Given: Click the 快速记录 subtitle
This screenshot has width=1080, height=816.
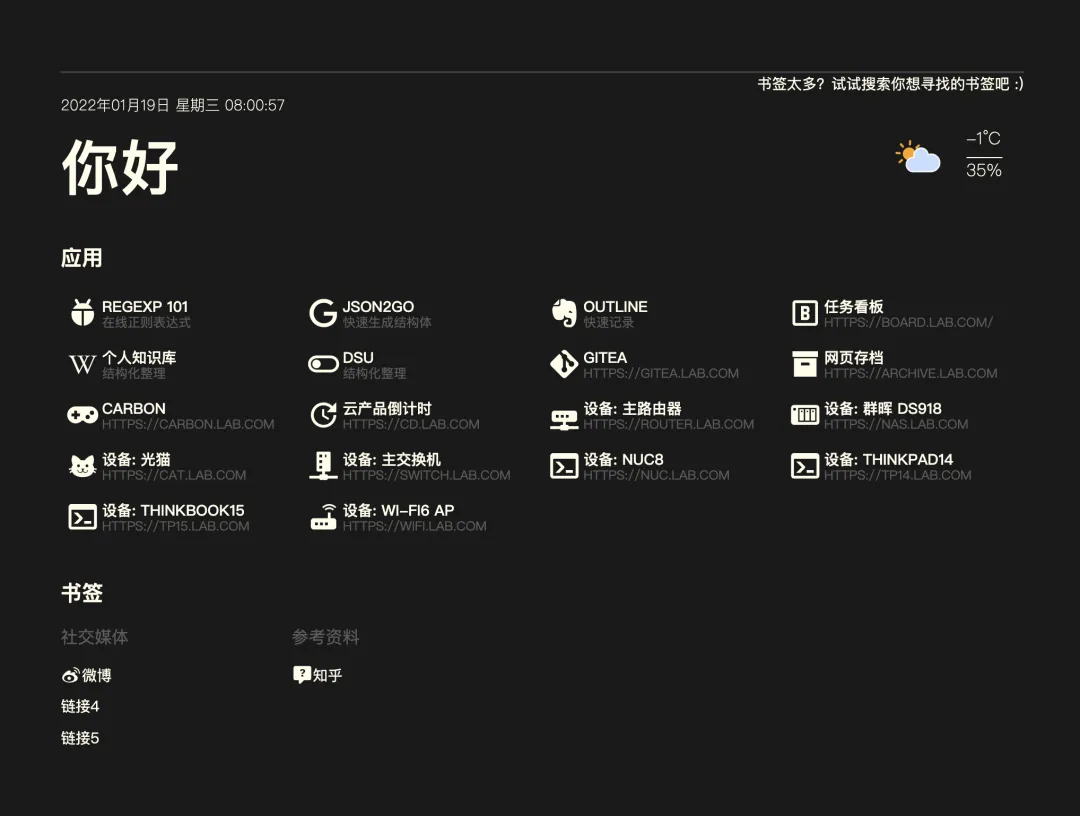Looking at the screenshot, I should [609, 322].
